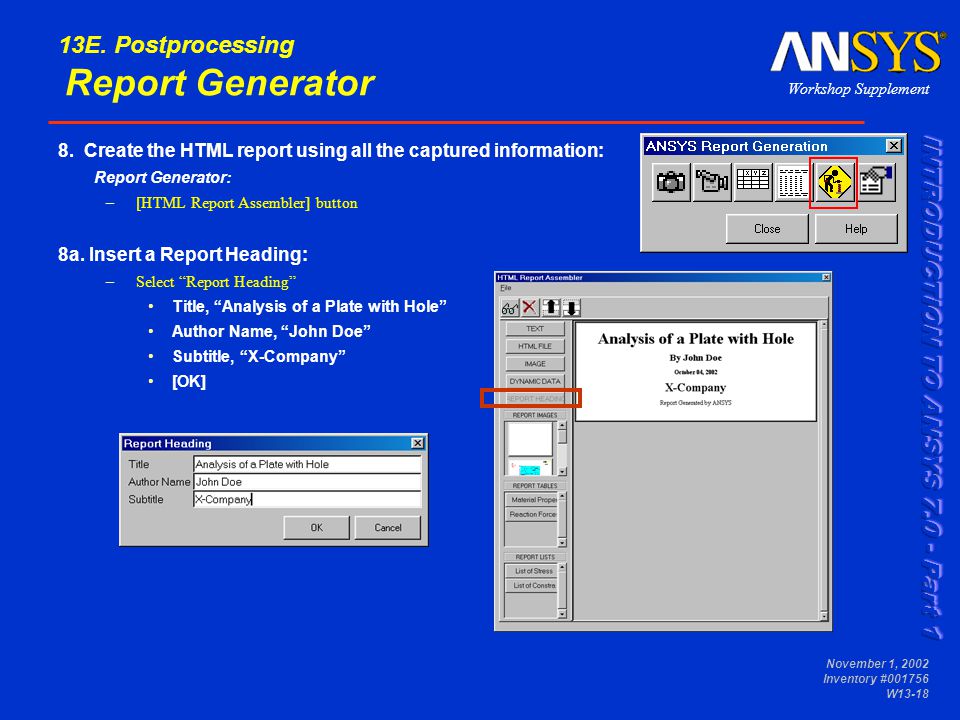Image resolution: width=960 pixels, height=720 pixels.
Task: Click the move-down arrow toolbar icon
Action: pos(571,307)
